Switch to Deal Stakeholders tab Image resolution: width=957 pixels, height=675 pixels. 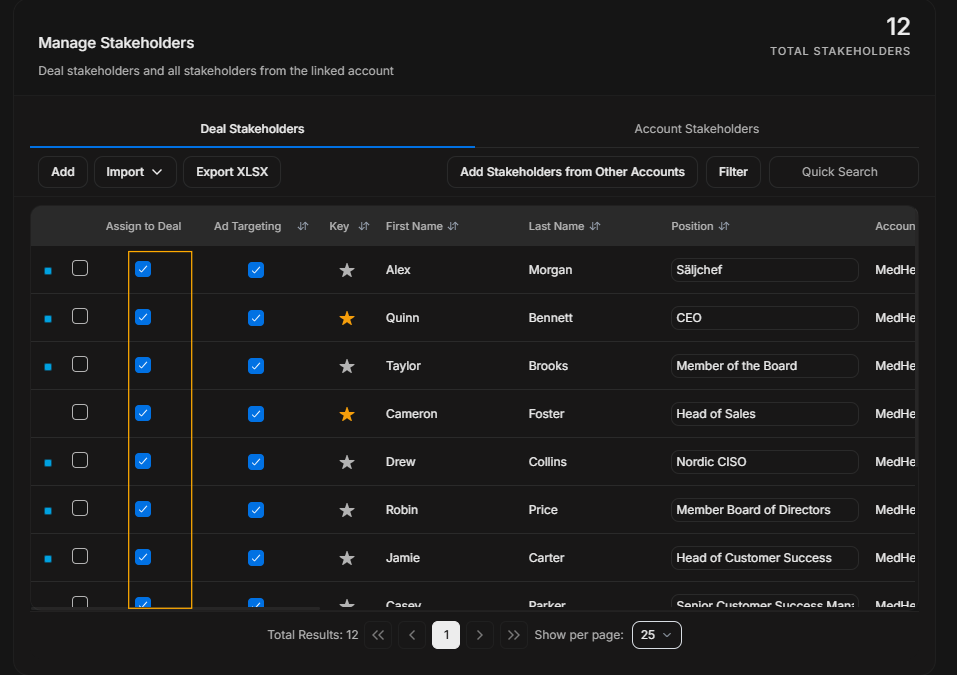pyautogui.click(x=252, y=129)
